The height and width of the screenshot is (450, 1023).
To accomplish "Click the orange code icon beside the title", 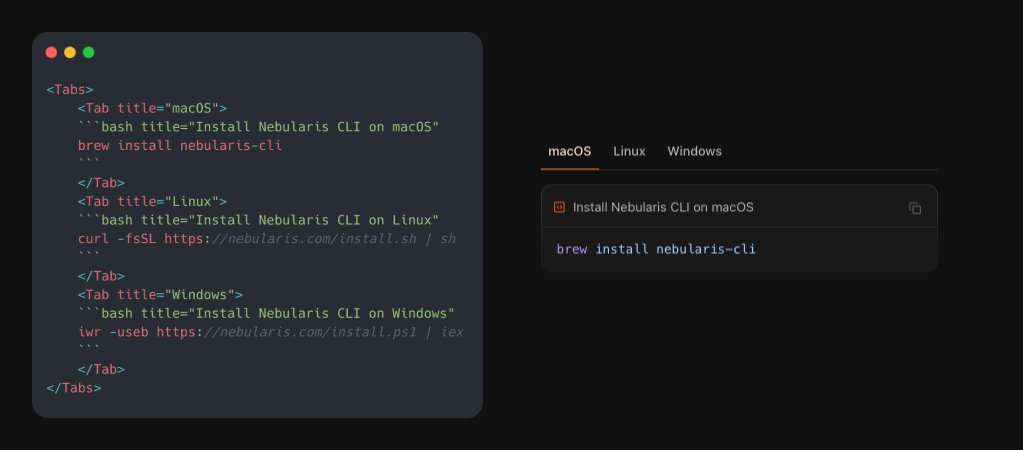I will click(559, 207).
